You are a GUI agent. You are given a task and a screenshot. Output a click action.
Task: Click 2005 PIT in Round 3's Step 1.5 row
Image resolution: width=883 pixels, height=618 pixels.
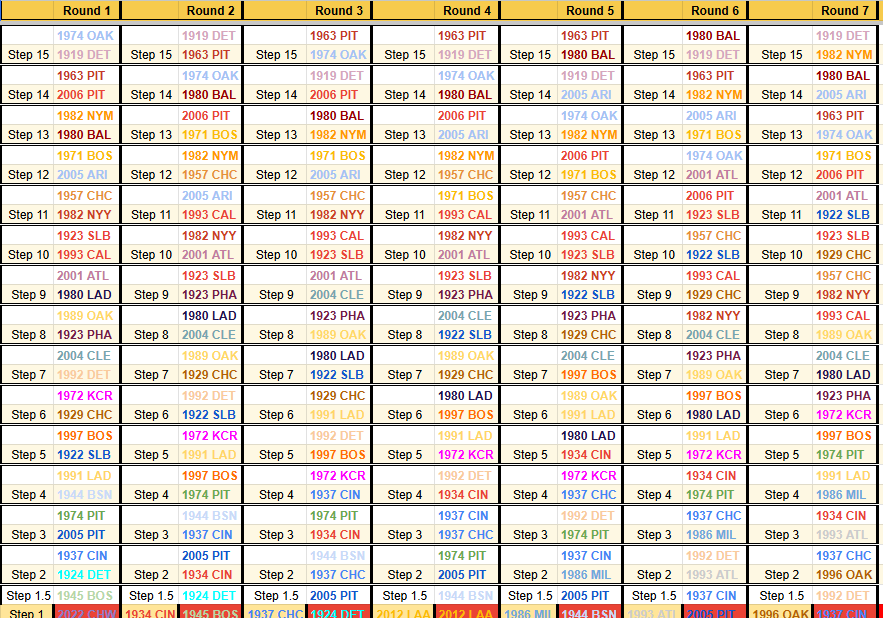click(335, 595)
